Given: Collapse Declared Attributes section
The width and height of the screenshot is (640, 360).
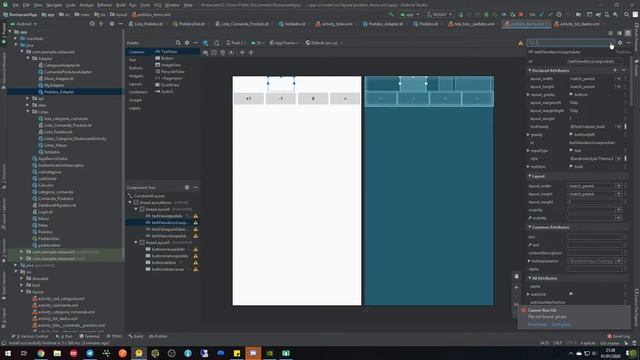Looking at the screenshot, I should (530, 71).
